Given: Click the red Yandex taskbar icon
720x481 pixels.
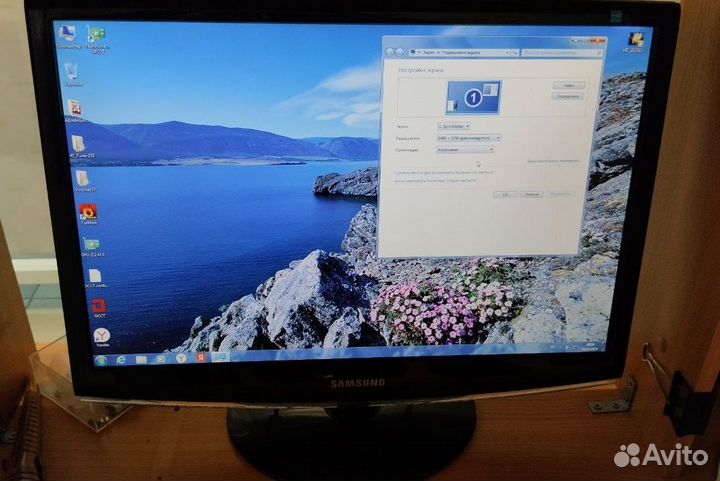Looking at the screenshot, I should 201,358.
